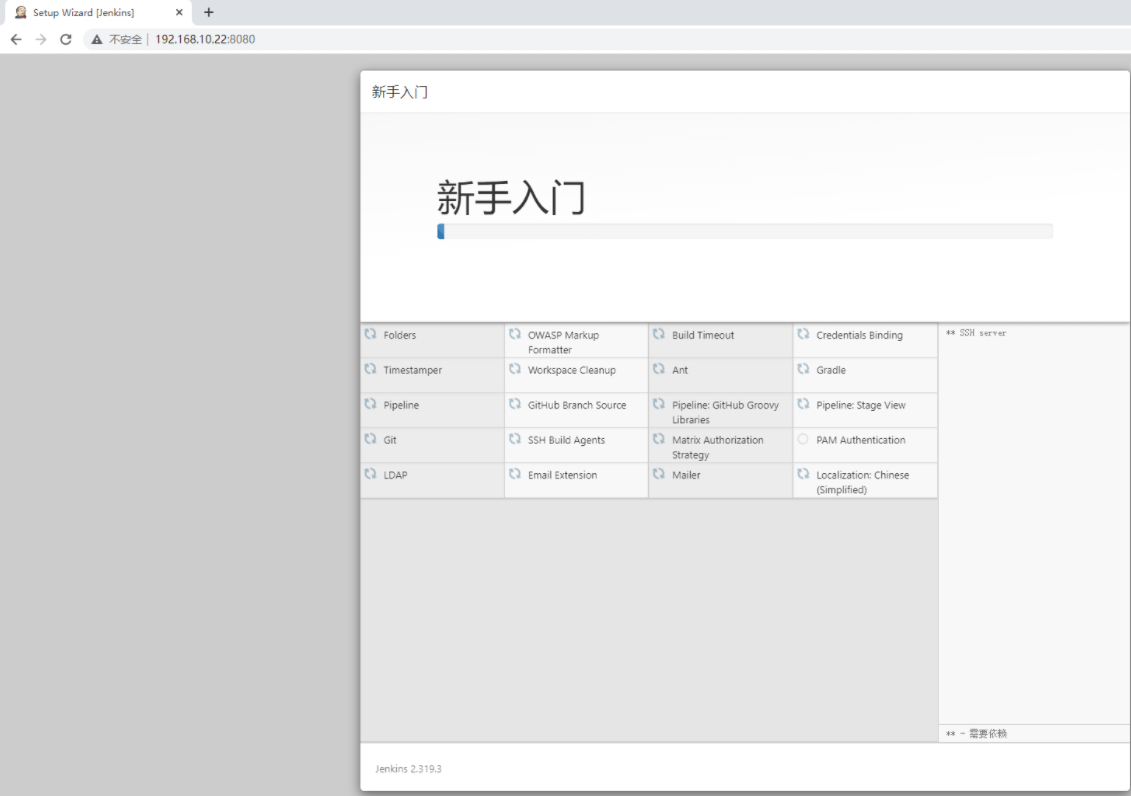This screenshot has width=1131, height=796.
Task: Click the Matrix Authorization Strategy label
Action: (x=718, y=447)
